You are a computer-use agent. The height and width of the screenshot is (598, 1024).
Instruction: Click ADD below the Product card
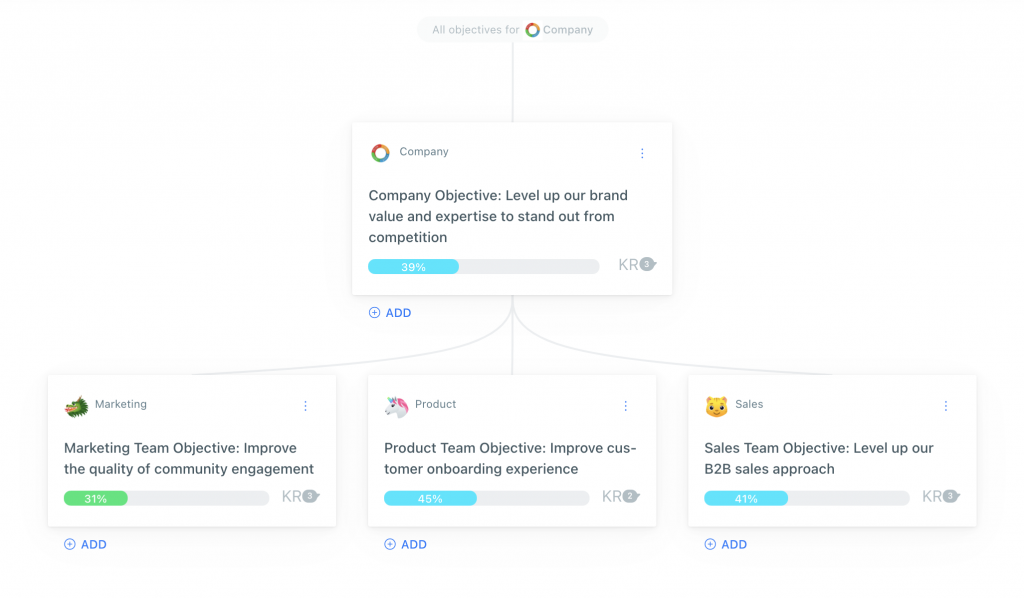tap(406, 544)
